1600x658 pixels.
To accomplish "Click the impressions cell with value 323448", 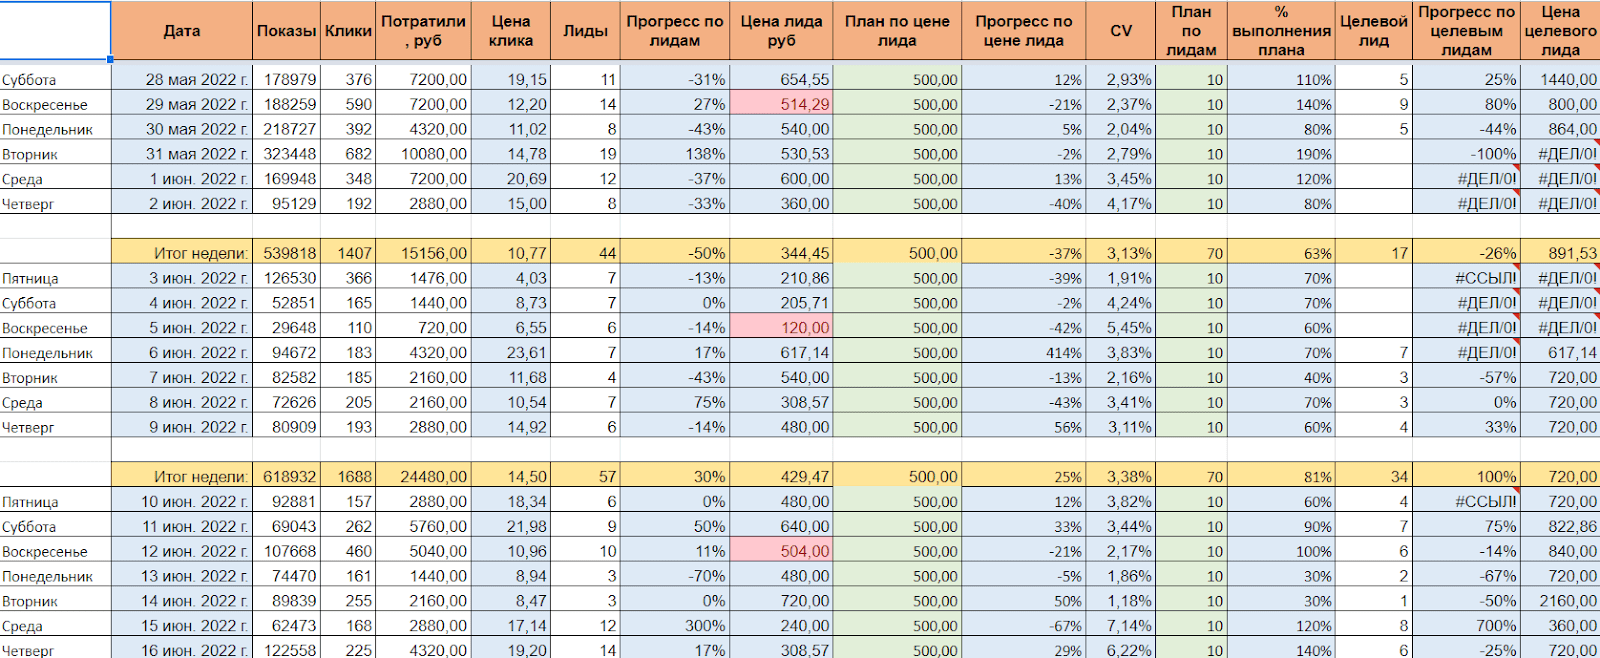I will pos(288,154).
